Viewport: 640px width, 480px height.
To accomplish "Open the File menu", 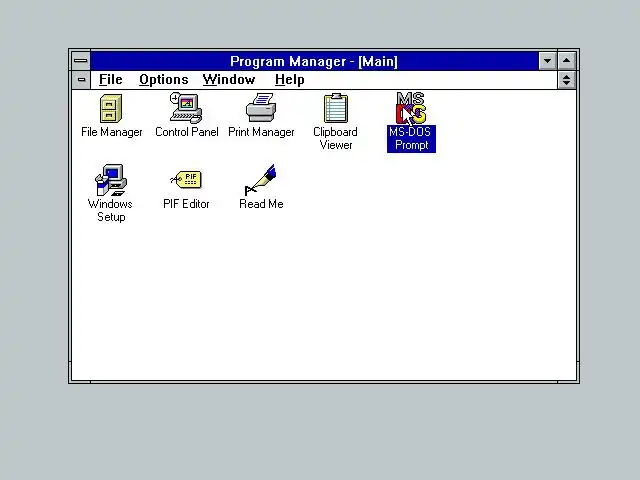I will pos(111,80).
